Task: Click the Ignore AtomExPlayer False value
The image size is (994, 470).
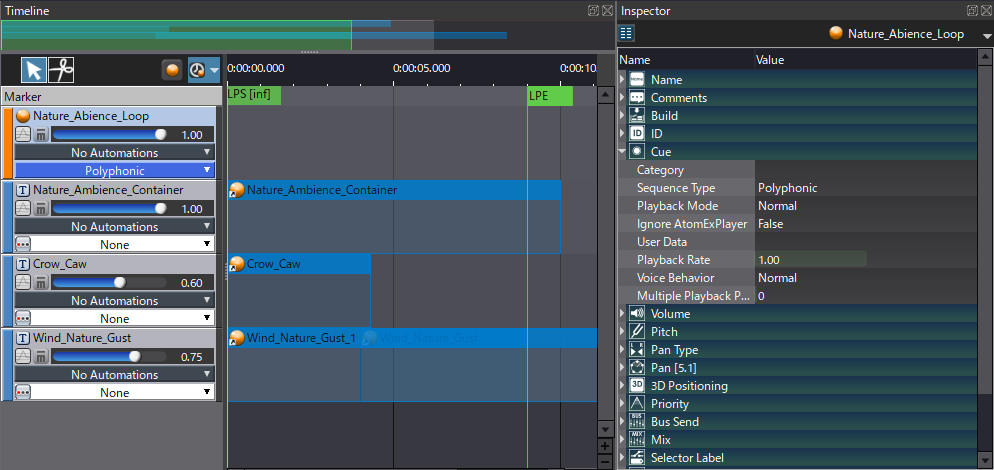Action: click(x=770, y=224)
